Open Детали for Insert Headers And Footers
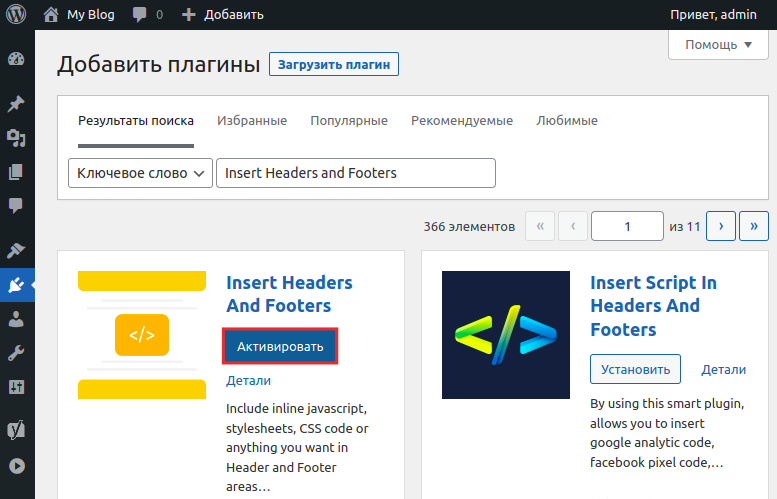Screen dimensions: 777x499 248,381
